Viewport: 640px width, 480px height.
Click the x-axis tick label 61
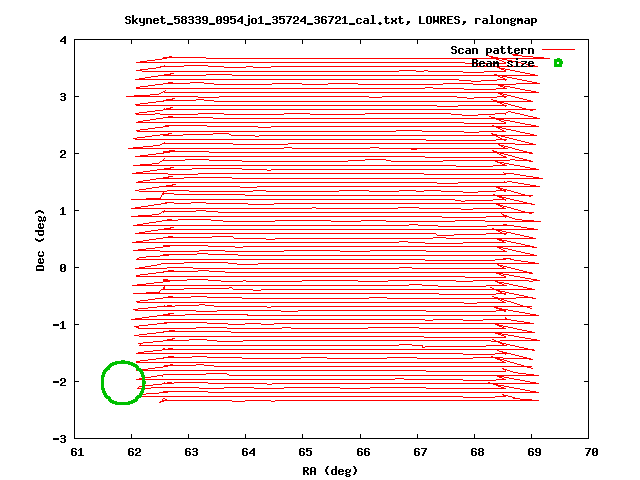(77, 452)
